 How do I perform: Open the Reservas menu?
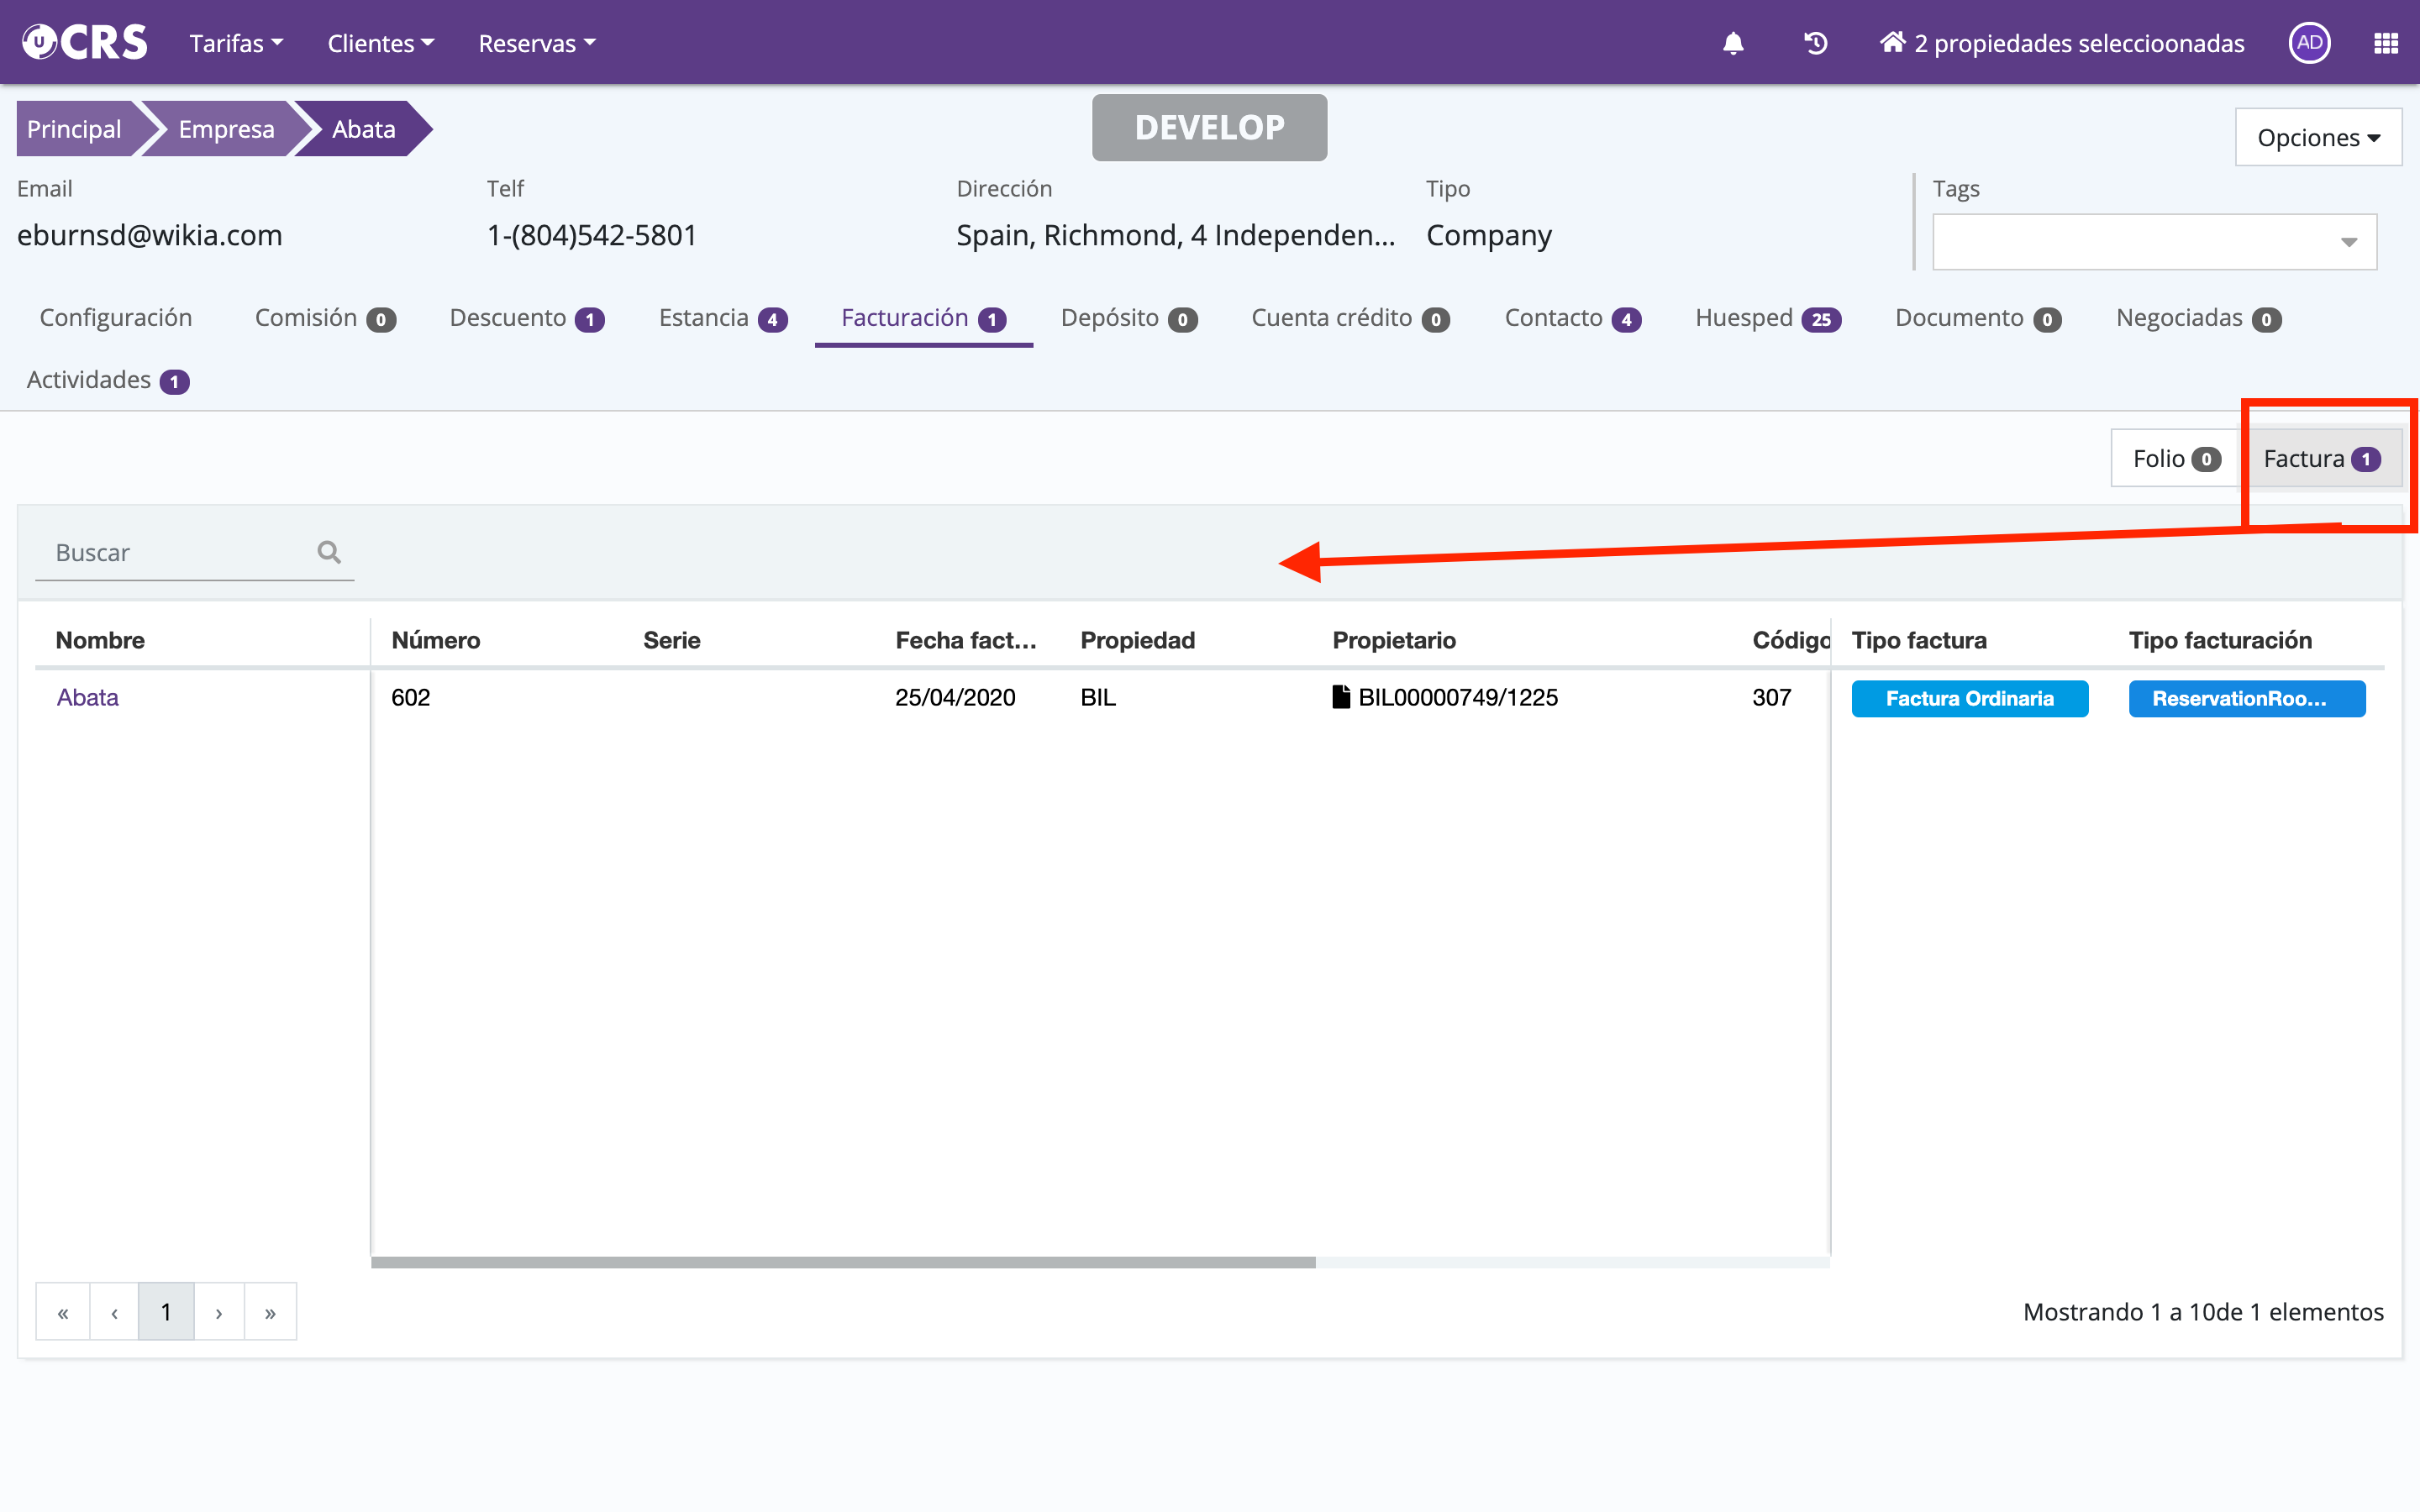(x=536, y=43)
